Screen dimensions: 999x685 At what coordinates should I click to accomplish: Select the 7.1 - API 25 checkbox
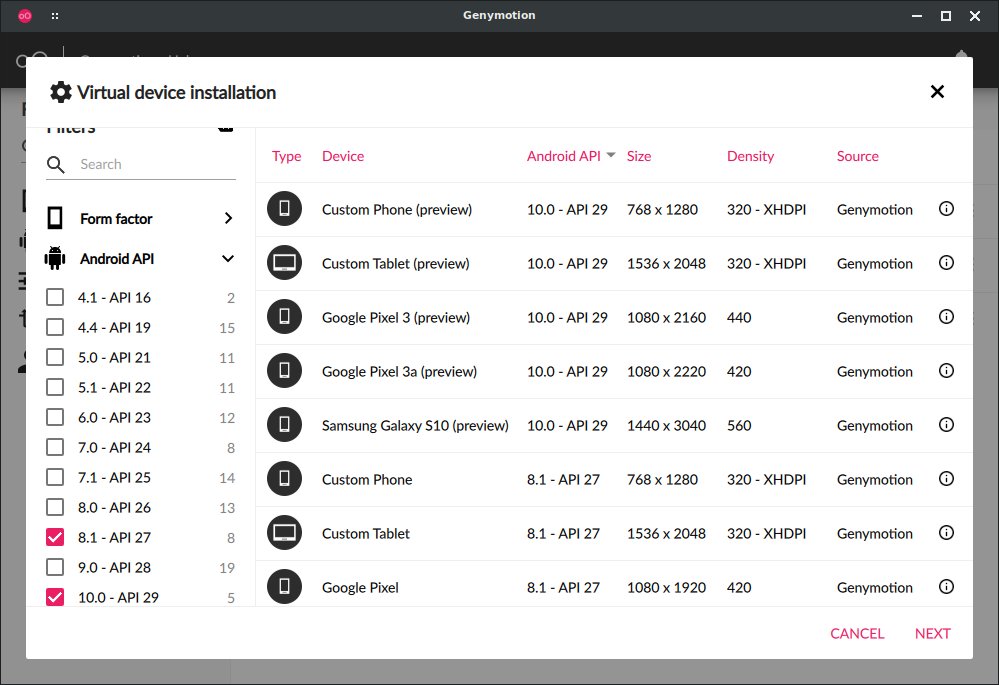coord(55,477)
